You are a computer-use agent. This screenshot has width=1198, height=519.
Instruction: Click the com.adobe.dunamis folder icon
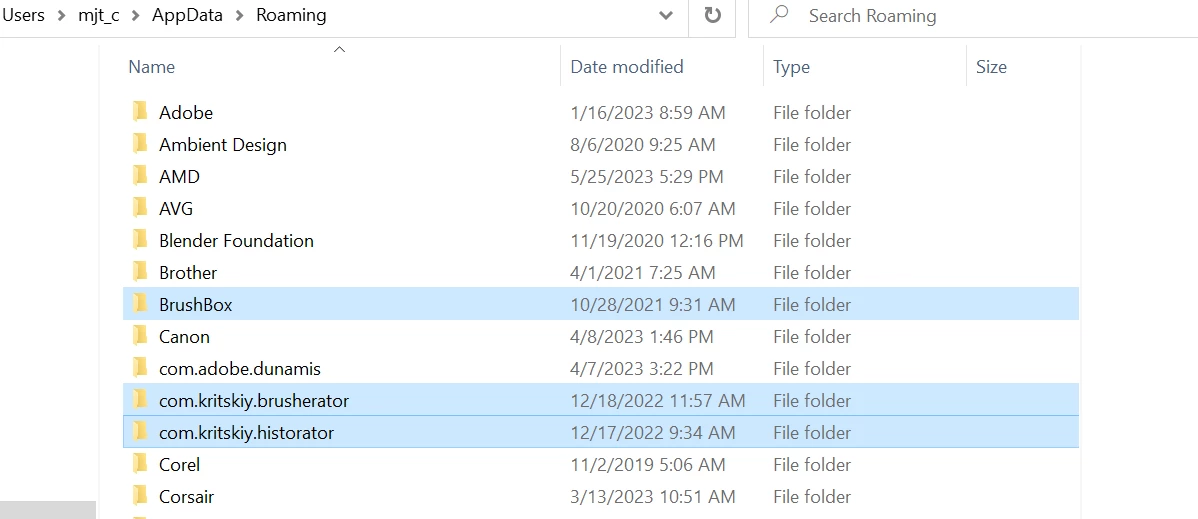(x=140, y=368)
